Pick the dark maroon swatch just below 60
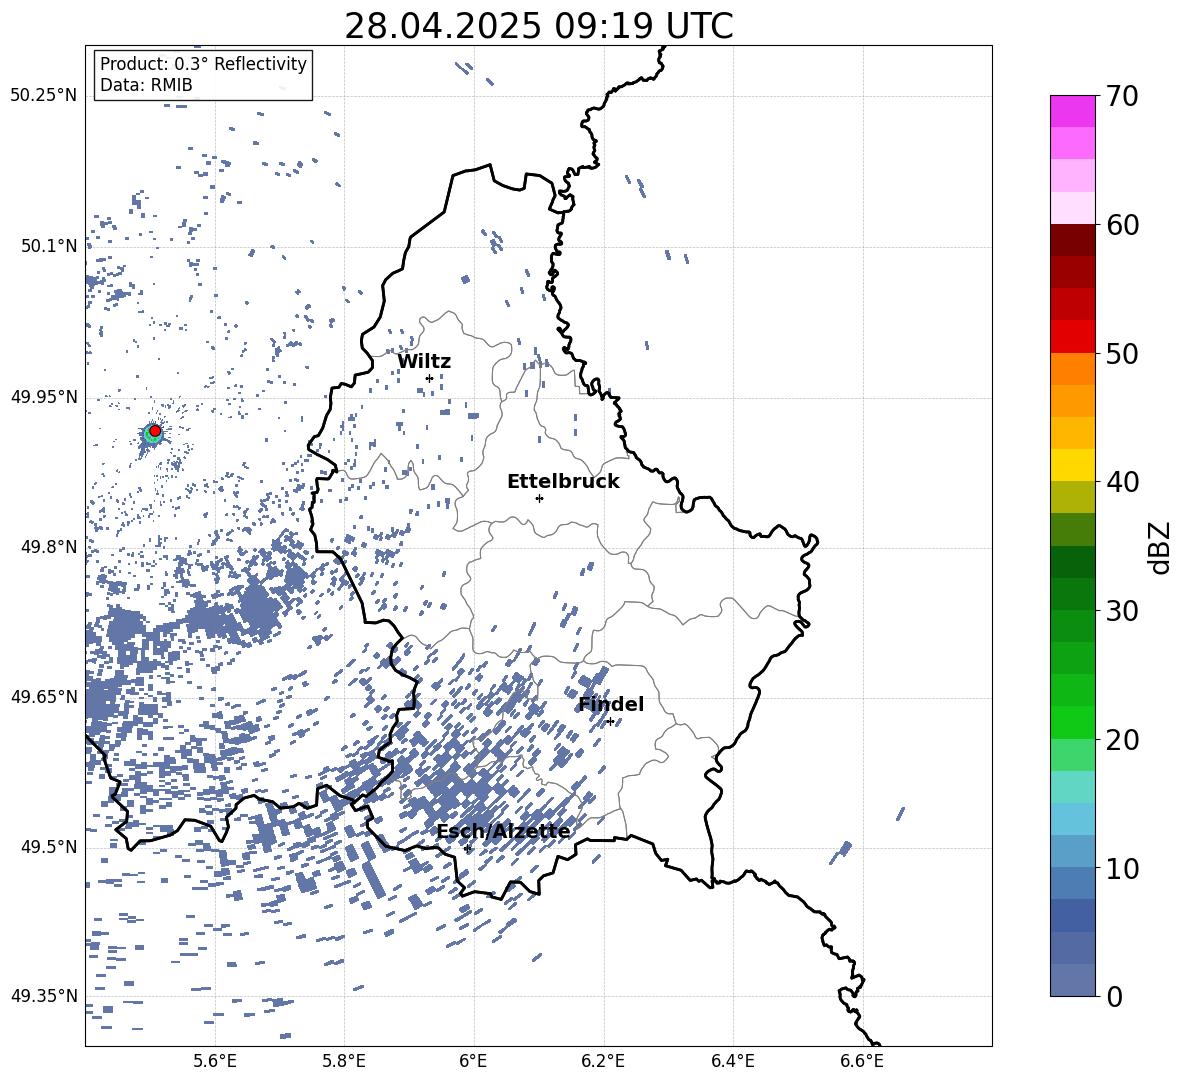This screenshot has height=1081, width=1184. pos(1072,240)
